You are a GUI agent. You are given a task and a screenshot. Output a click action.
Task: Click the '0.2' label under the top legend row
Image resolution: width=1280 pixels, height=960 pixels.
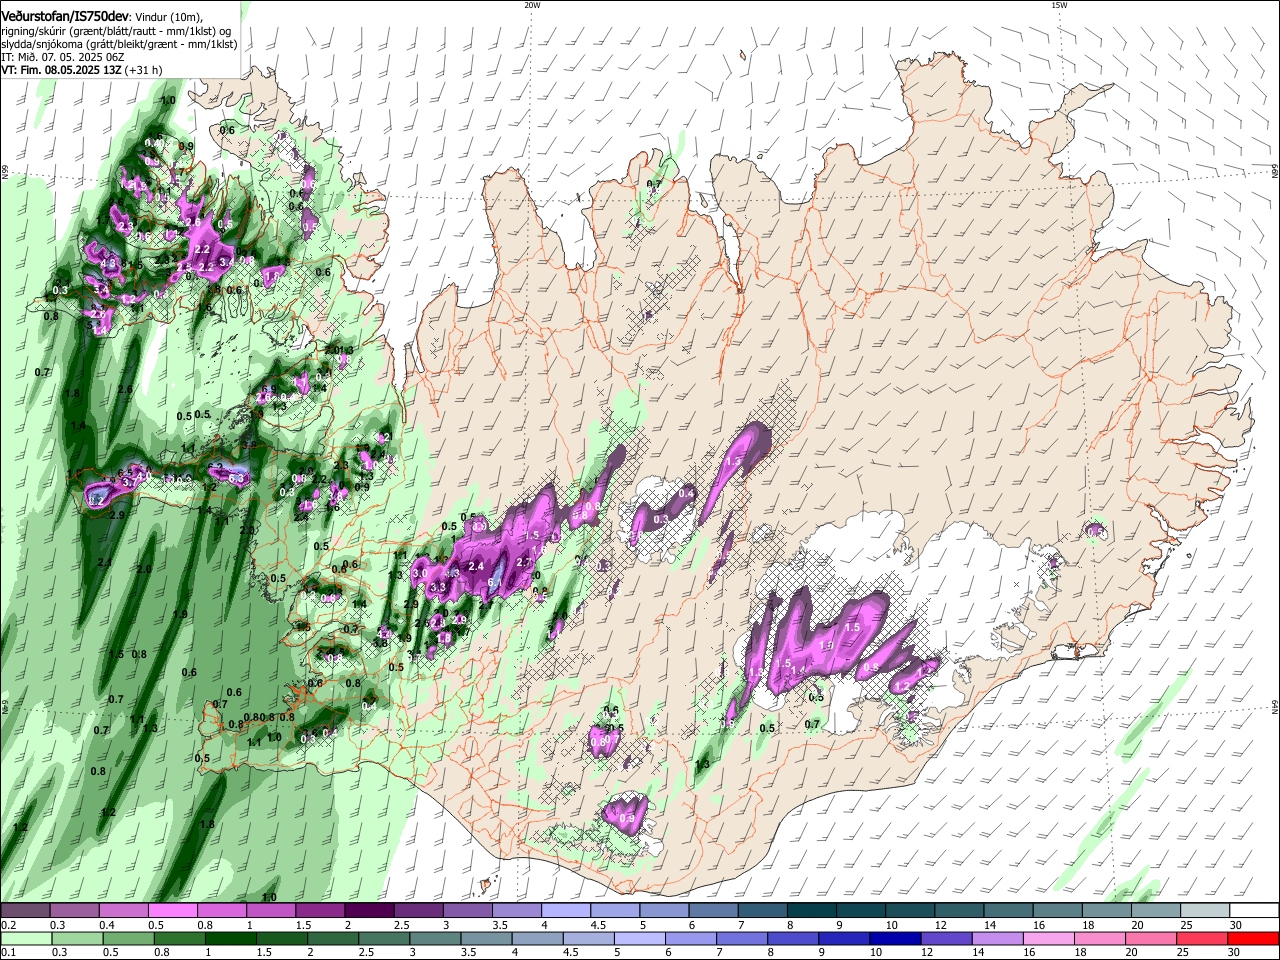[8, 925]
